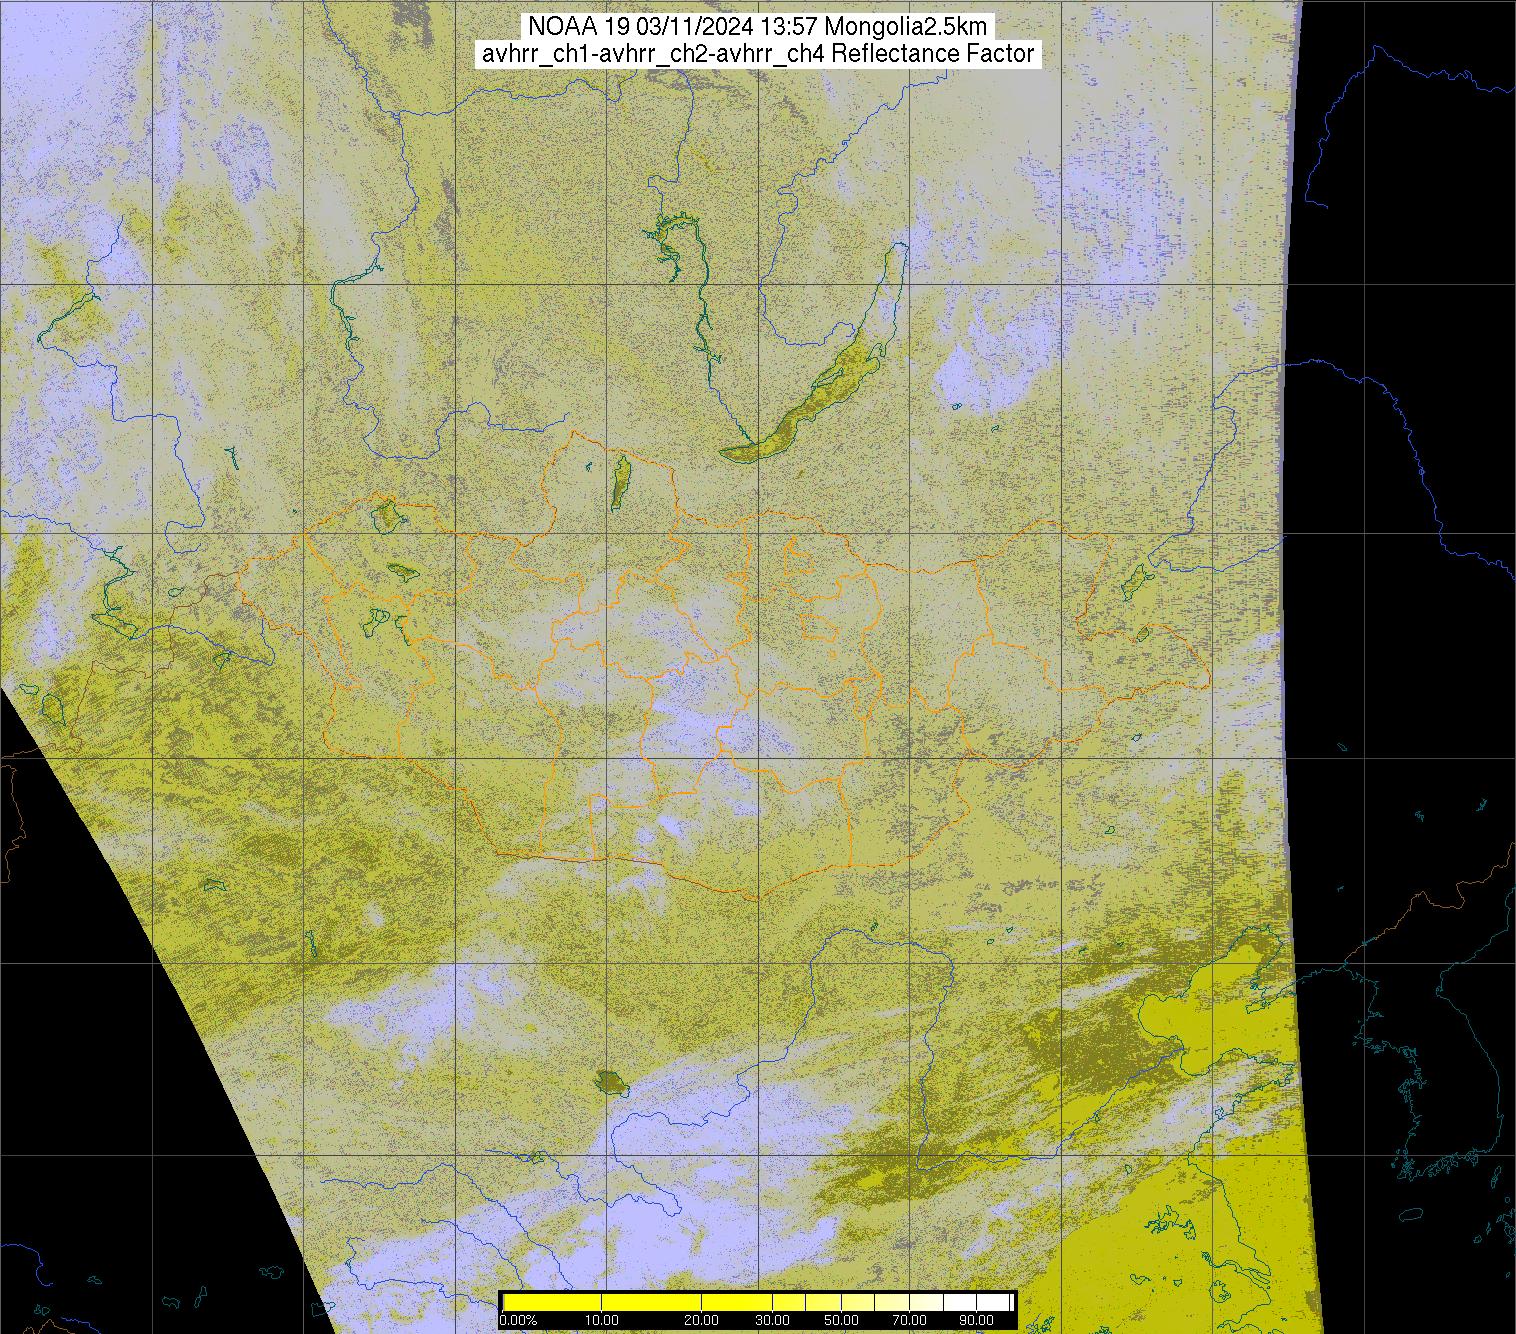
Task: Click the "20.00" legend label
Action: 702,1321
